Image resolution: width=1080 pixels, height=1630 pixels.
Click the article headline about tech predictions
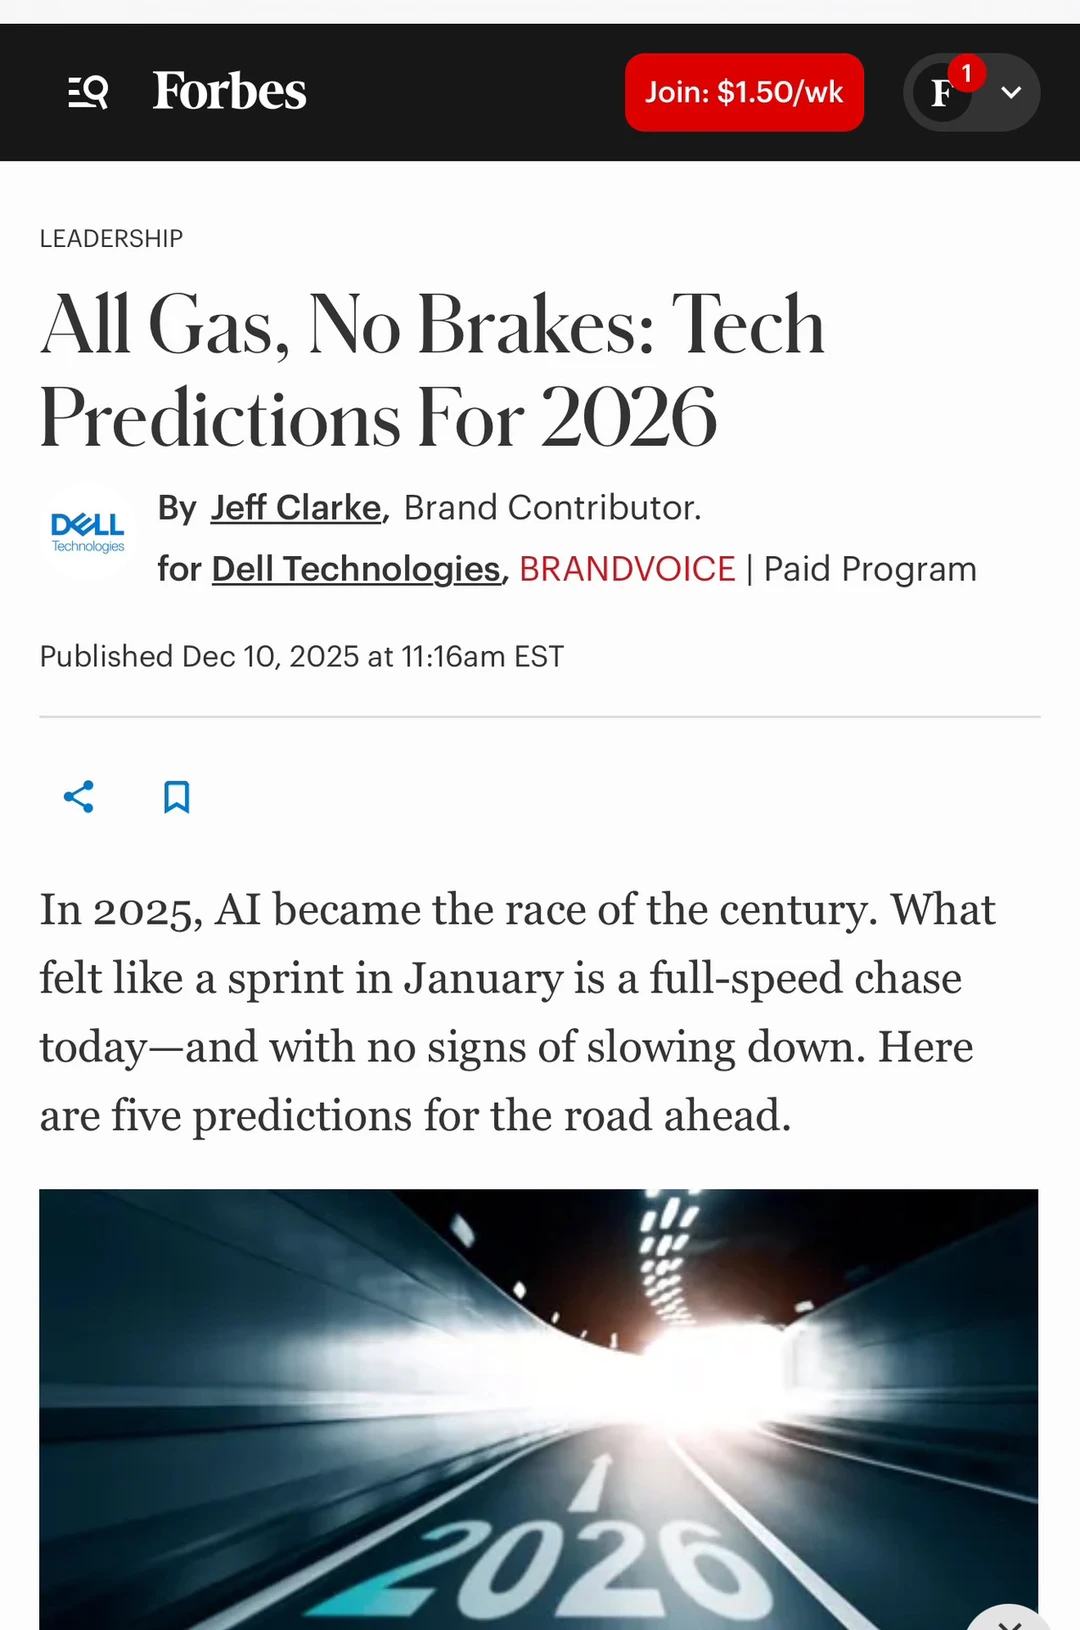(x=432, y=370)
